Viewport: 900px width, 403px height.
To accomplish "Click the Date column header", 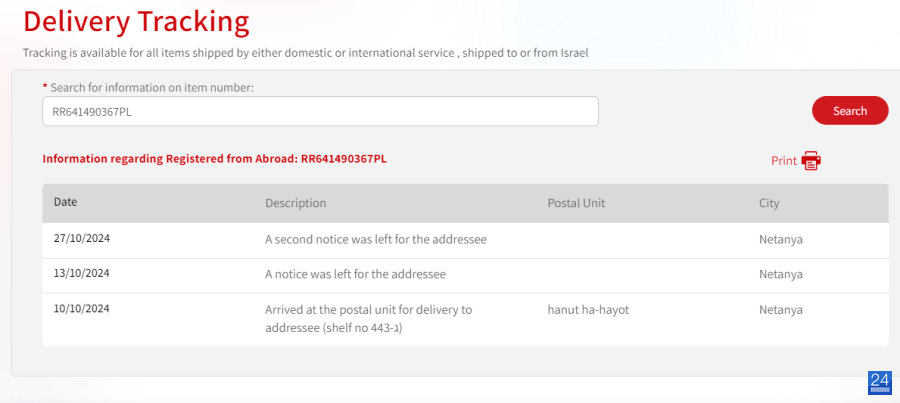I will tap(65, 202).
